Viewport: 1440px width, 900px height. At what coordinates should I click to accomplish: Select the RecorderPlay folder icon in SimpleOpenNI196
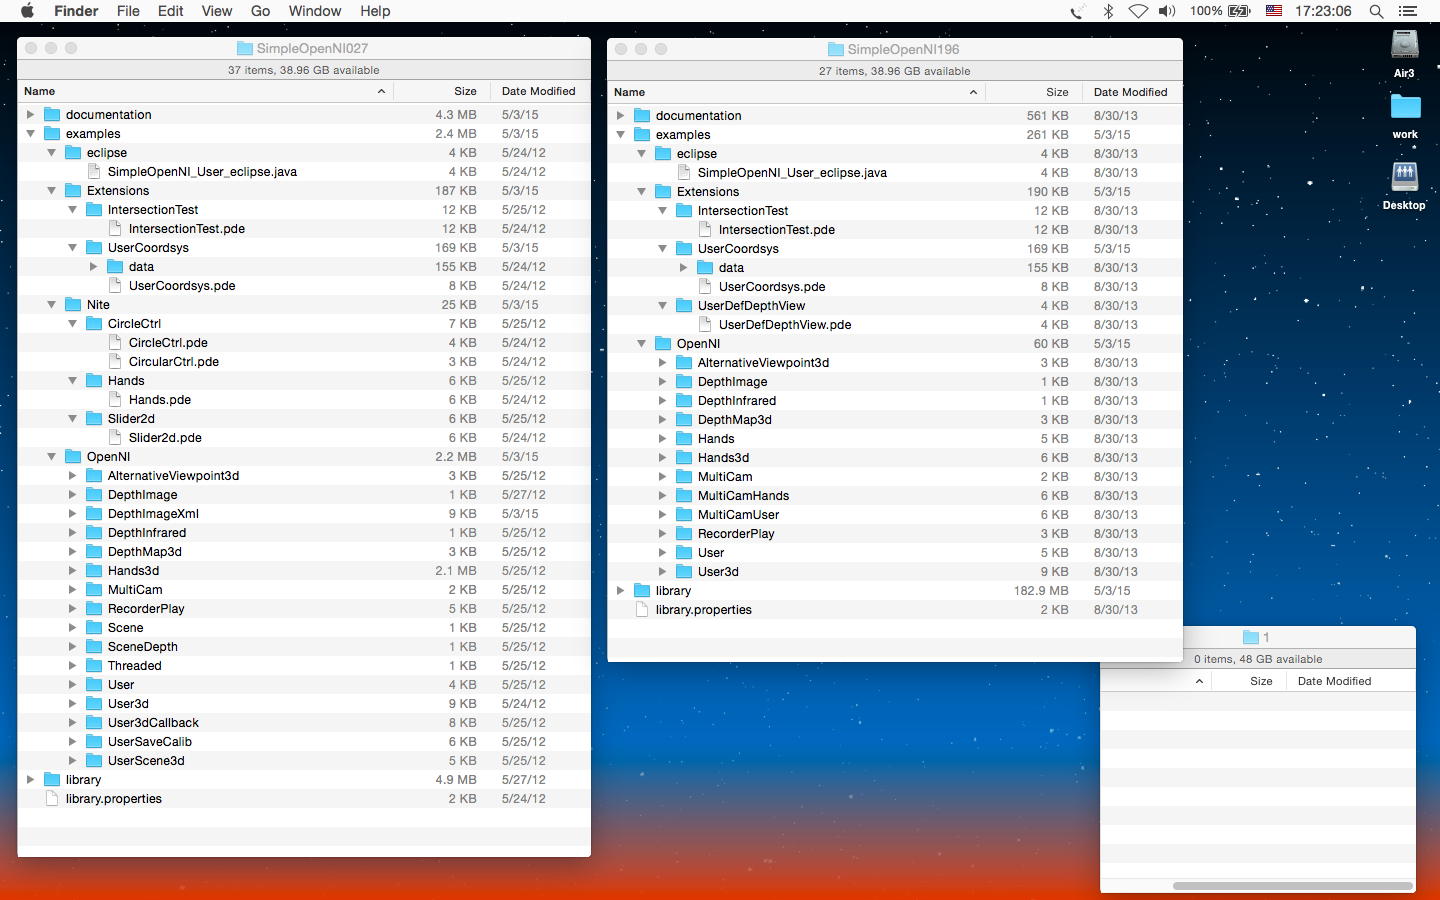tap(684, 534)
